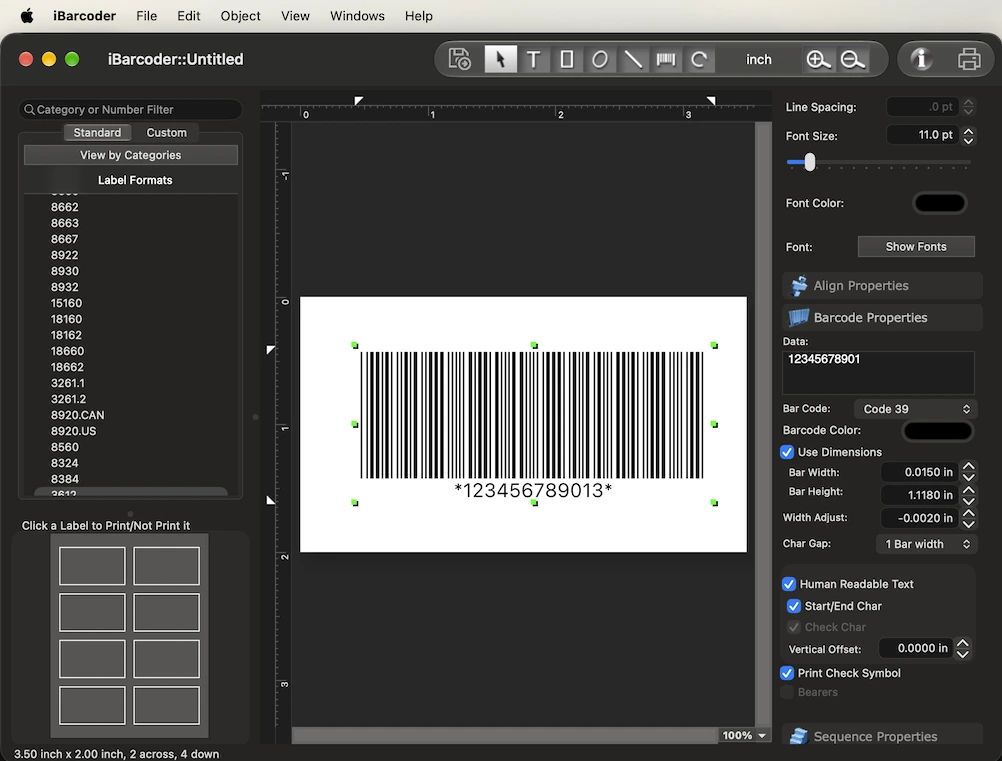Image resolution: width=1002 pixels, height=761 pixels.
Task: Click the horizontal scrollbar below the canvas
Action: pos(505,735)
